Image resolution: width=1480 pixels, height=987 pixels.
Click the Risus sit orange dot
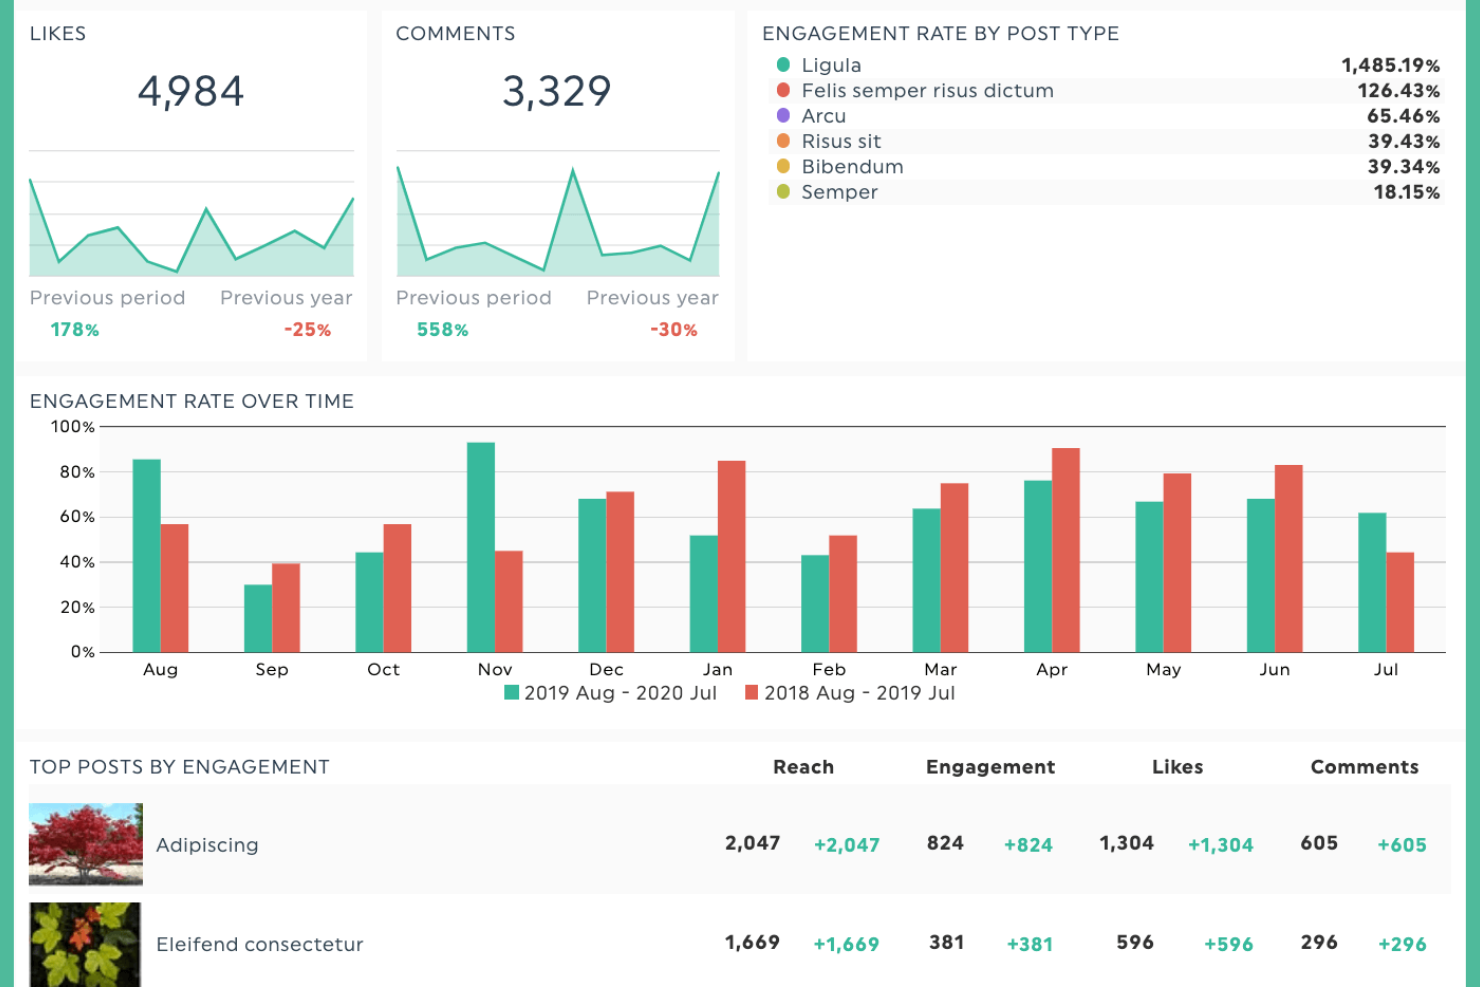pos(782,141)
